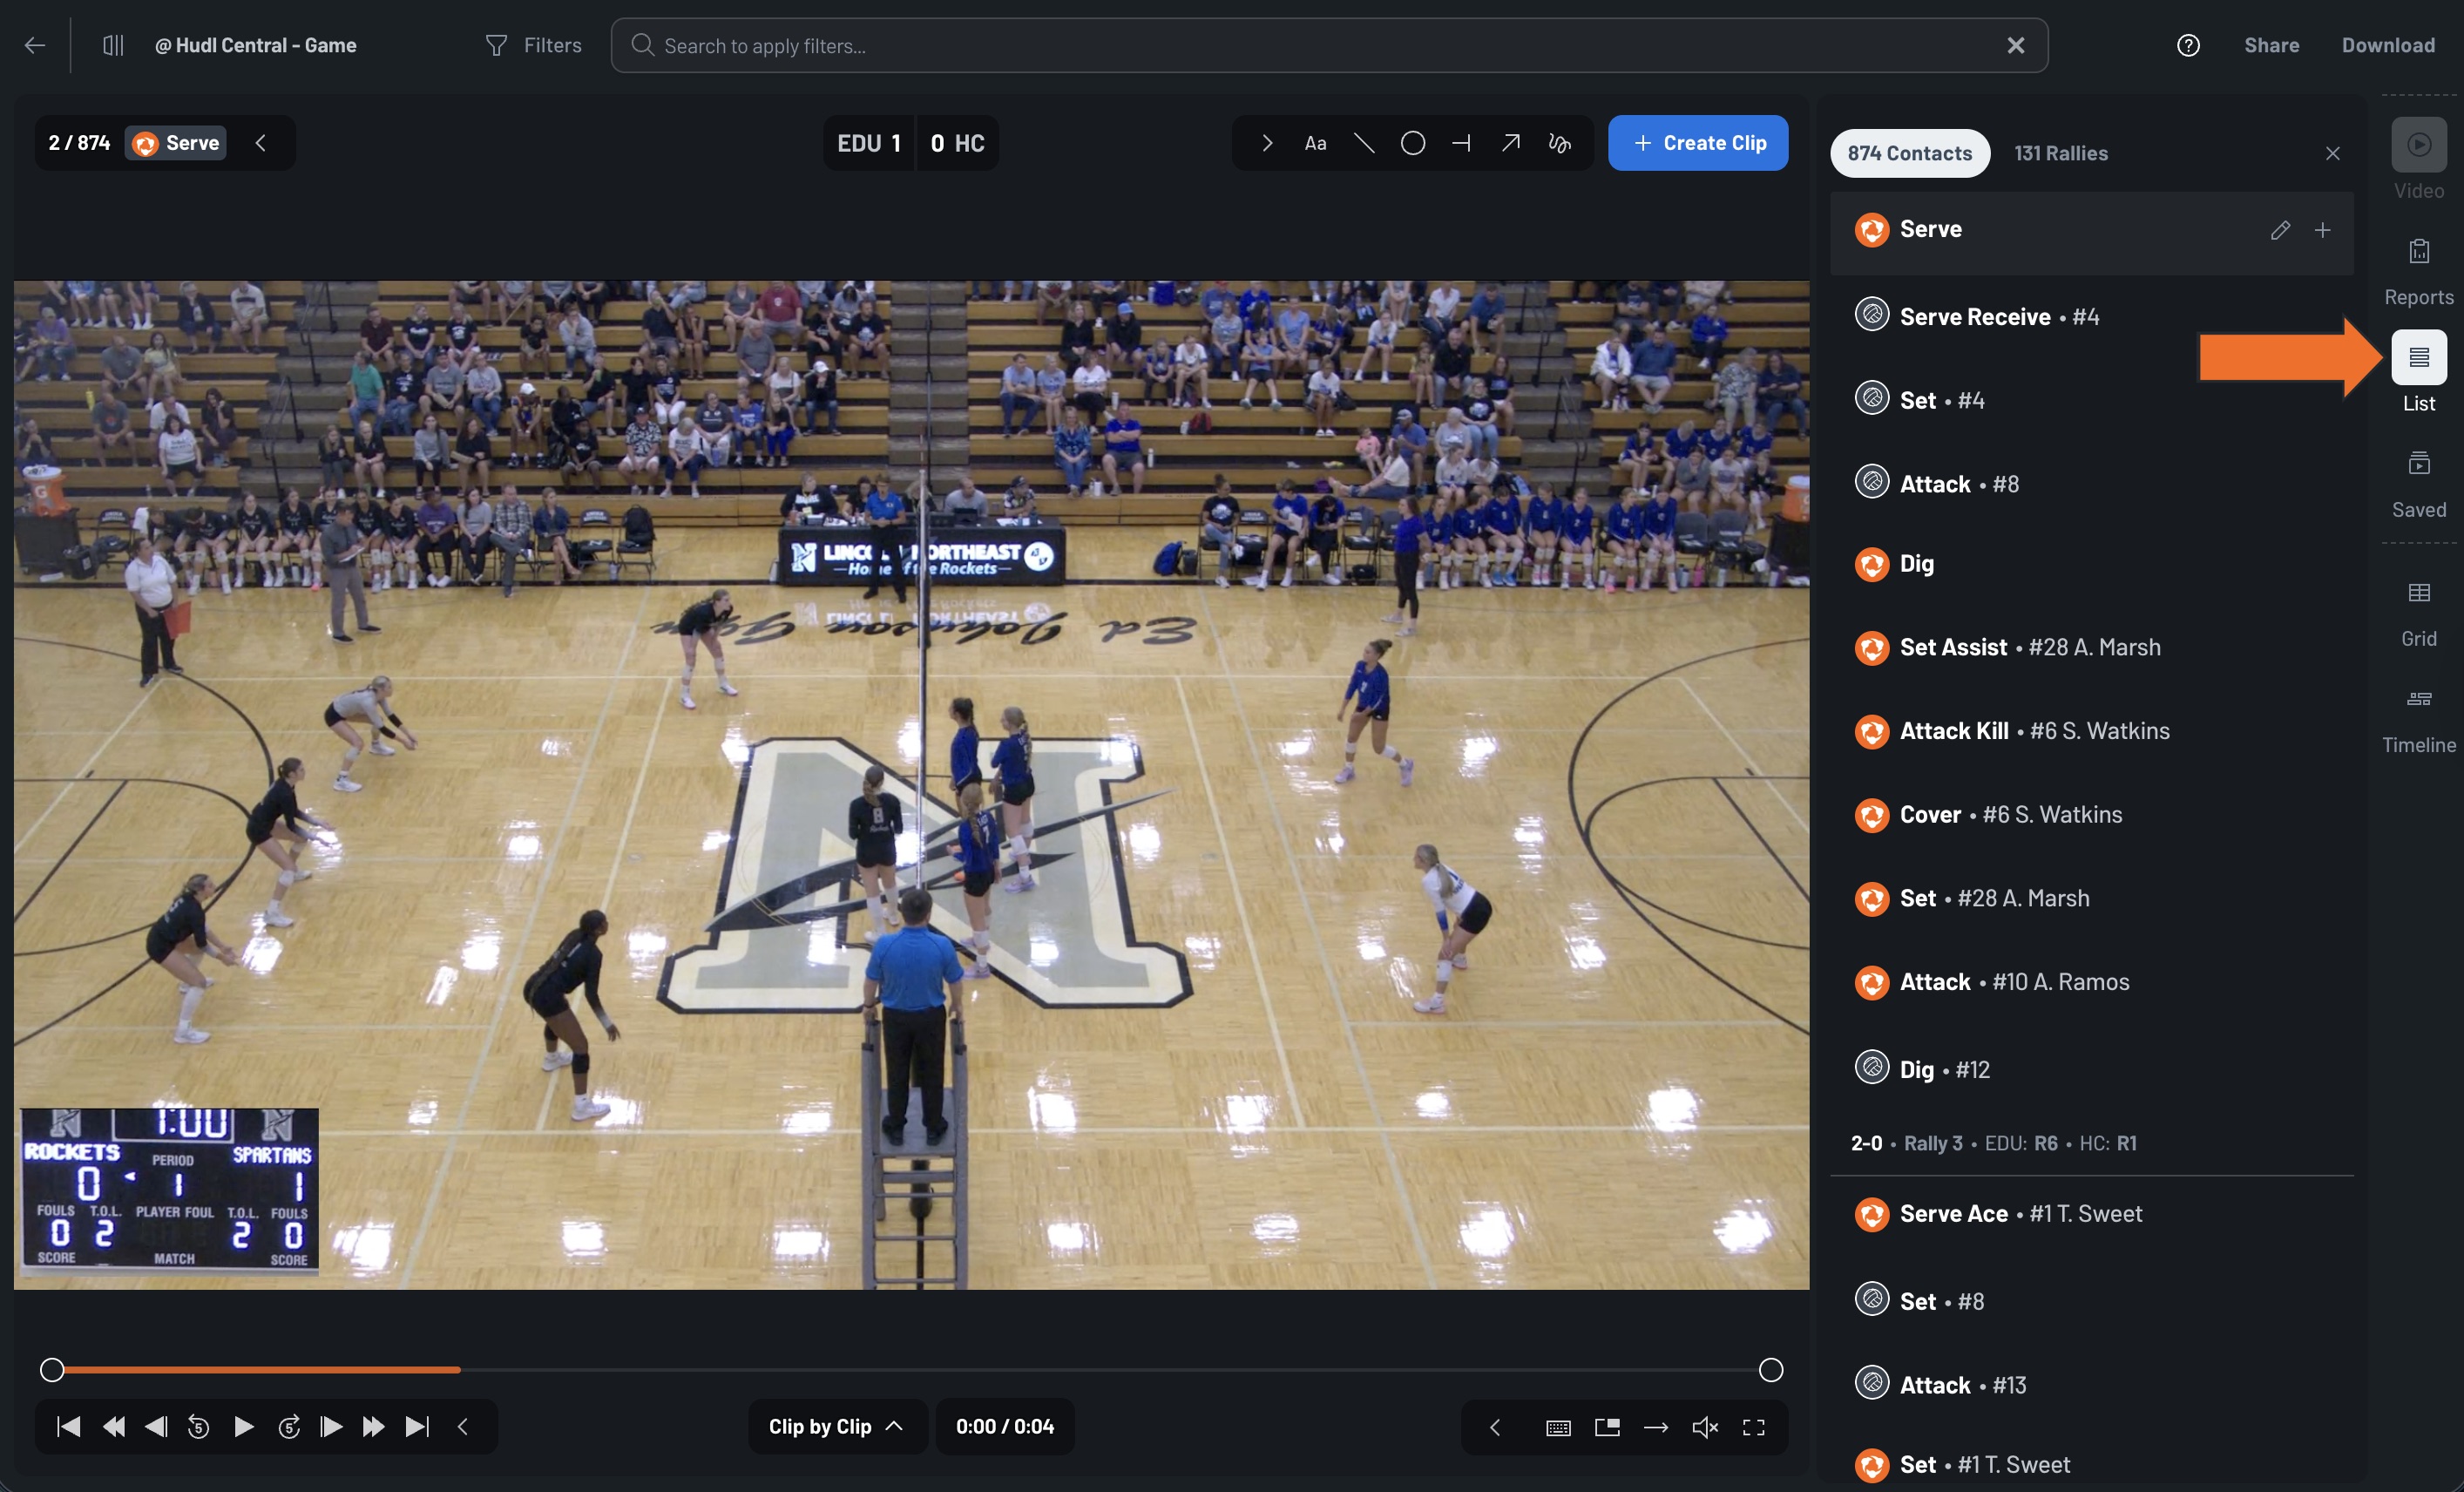Select the List view sidebar icon
This screenshot has width=2464, height=1492.
[2418, 357]
